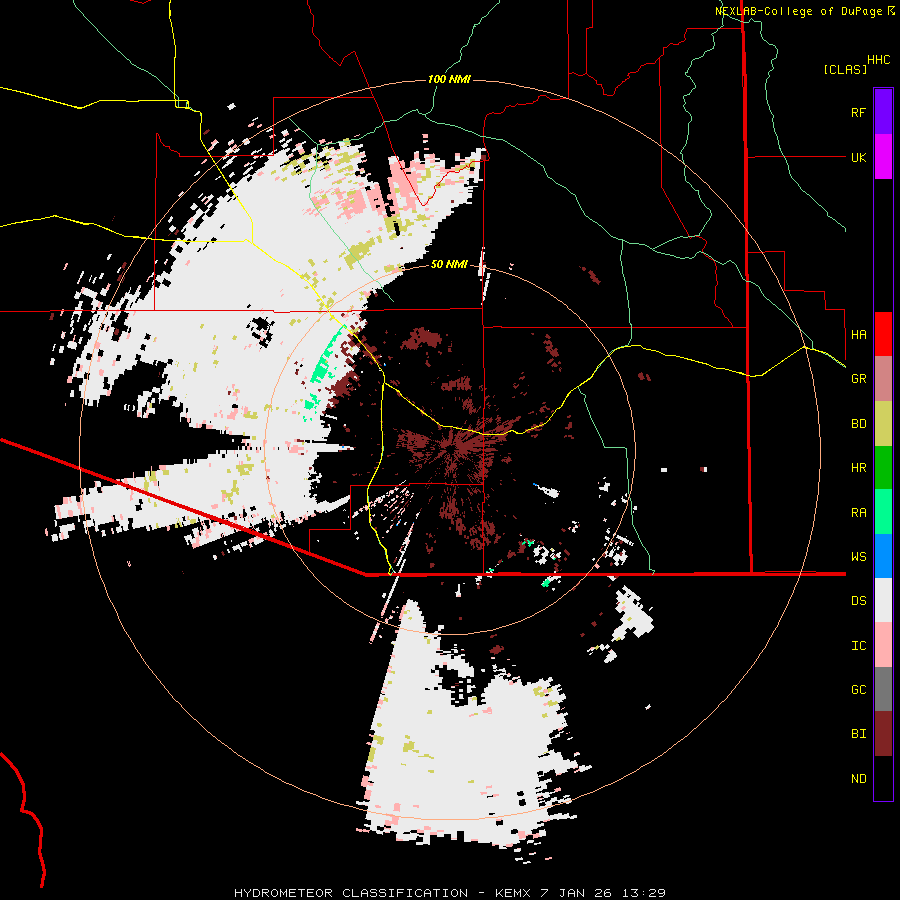This screenshot has width=900, height=900.
Task: Click the [CLAS] units label
Action: point(845,70)
